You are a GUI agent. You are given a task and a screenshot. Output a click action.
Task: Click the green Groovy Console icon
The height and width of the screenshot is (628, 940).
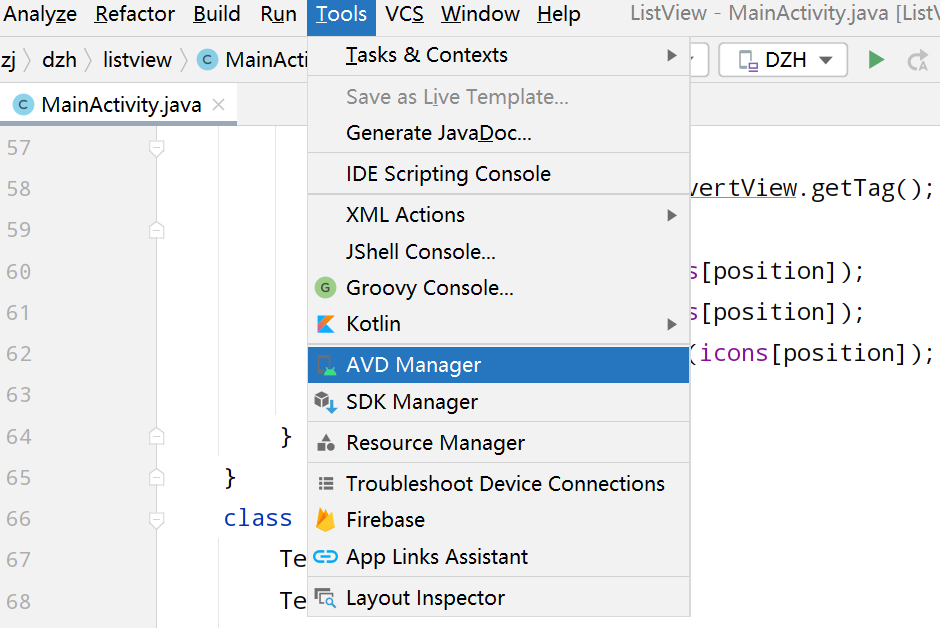(325, 288)
